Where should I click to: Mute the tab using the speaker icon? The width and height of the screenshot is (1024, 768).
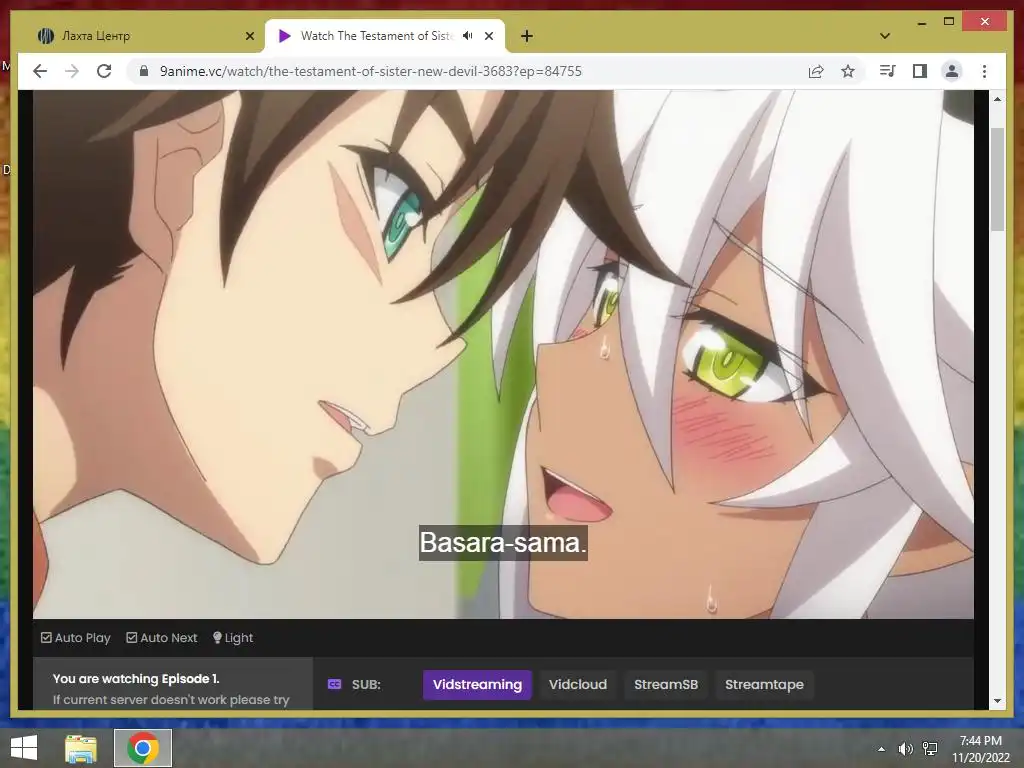pos(468,36)
